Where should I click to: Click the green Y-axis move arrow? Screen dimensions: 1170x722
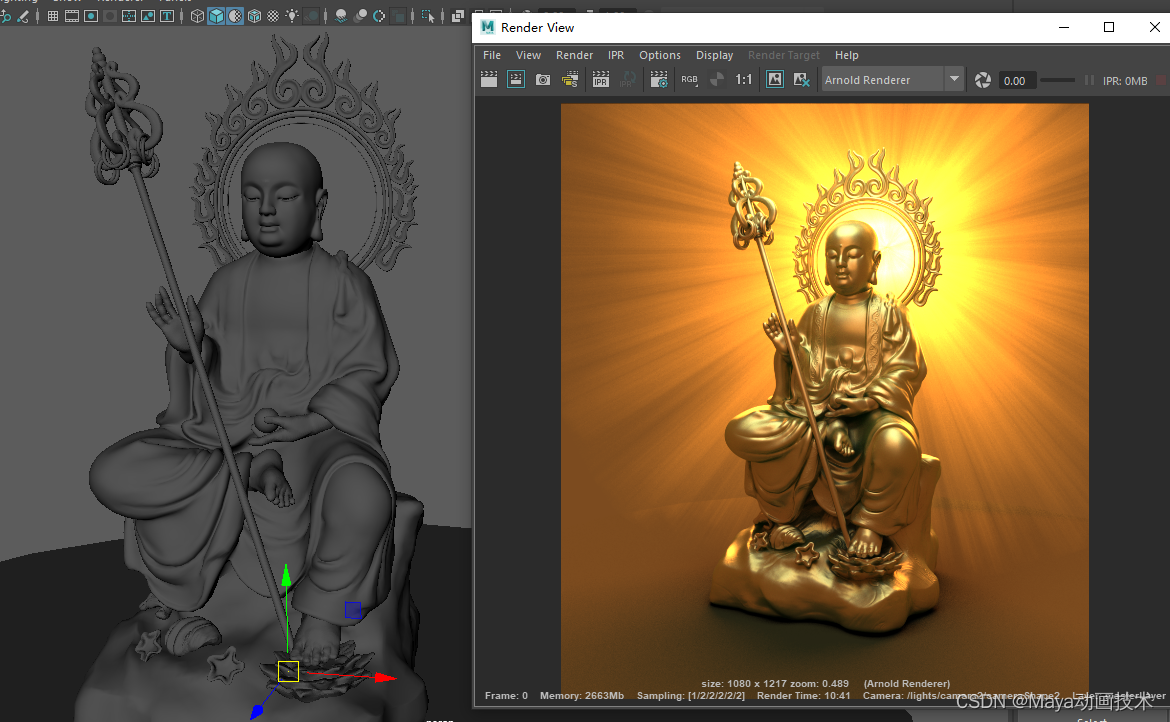tap(286, 575)
